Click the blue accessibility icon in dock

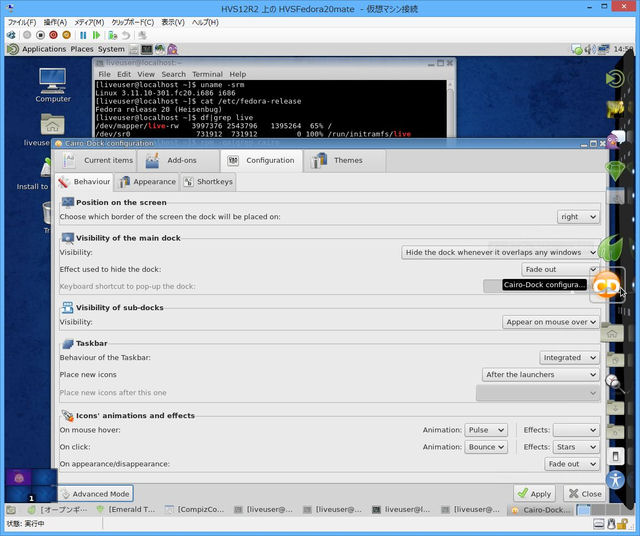[615, 479]
